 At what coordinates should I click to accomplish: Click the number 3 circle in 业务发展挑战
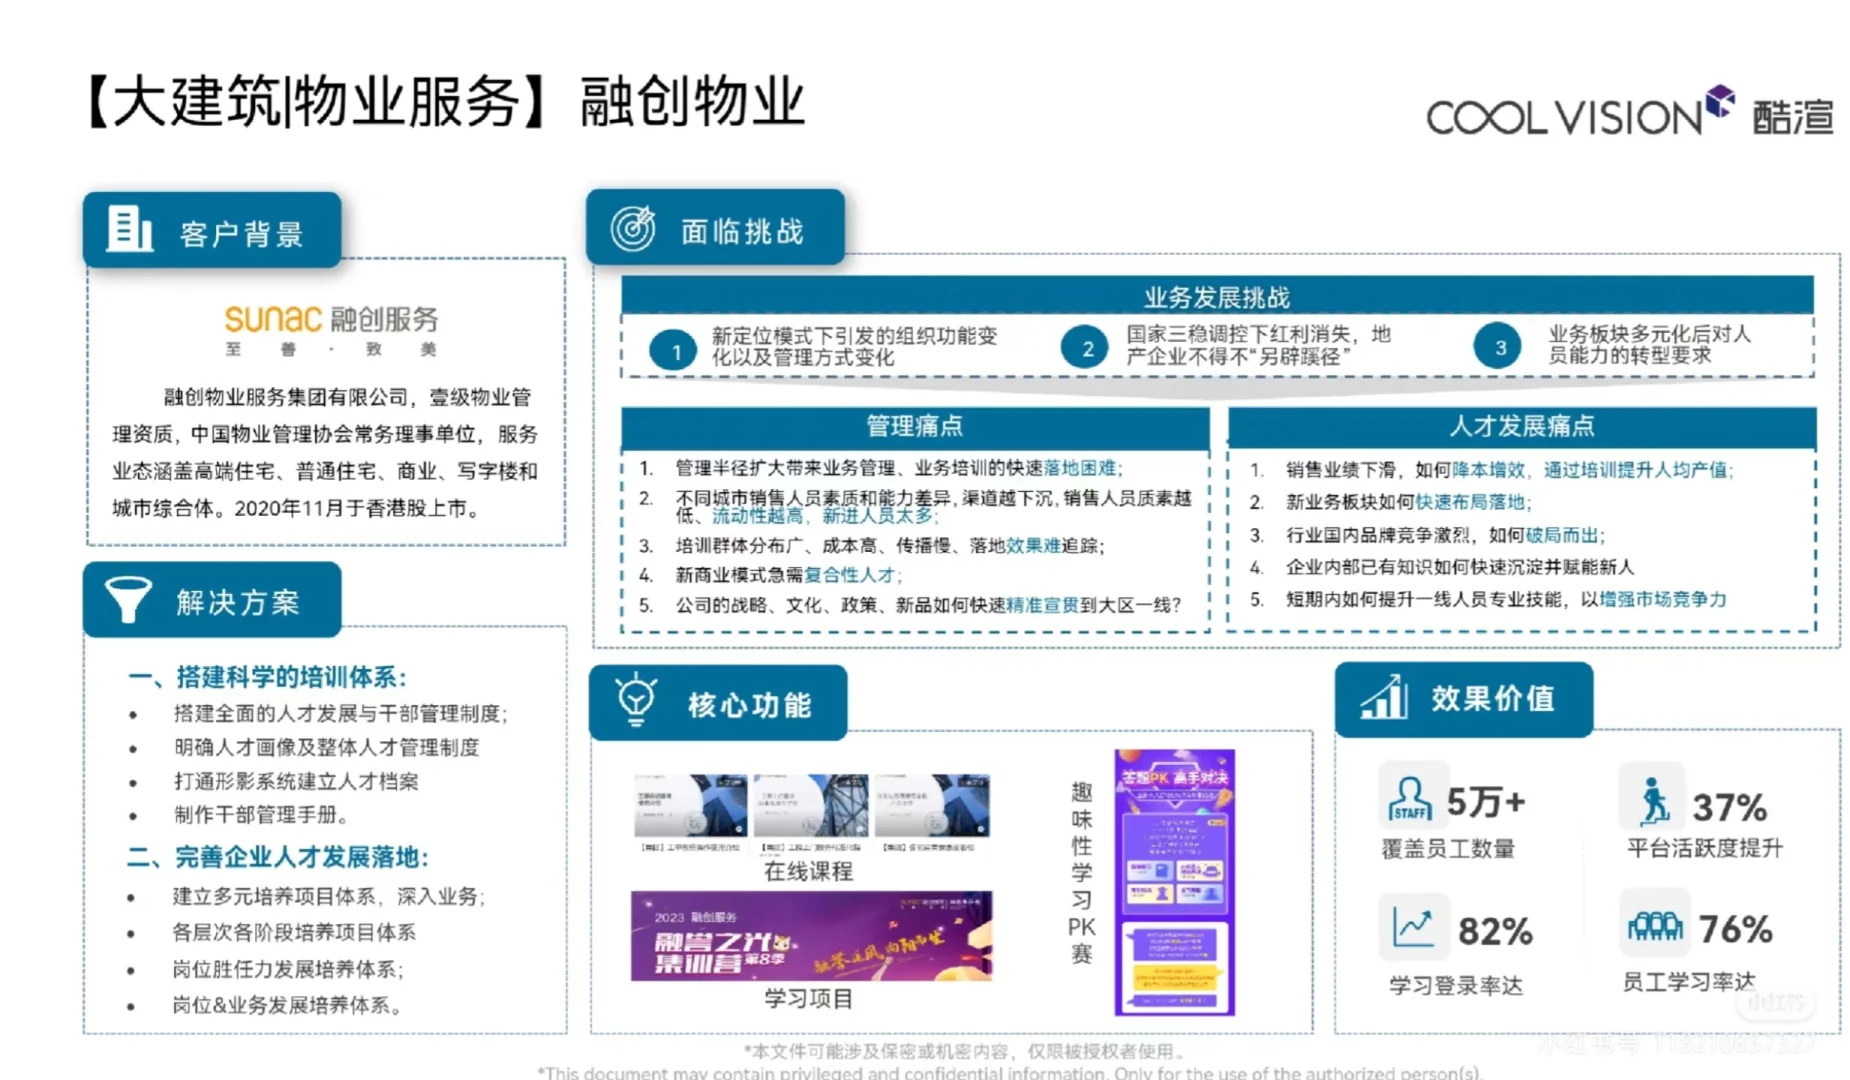[1498, 347]
